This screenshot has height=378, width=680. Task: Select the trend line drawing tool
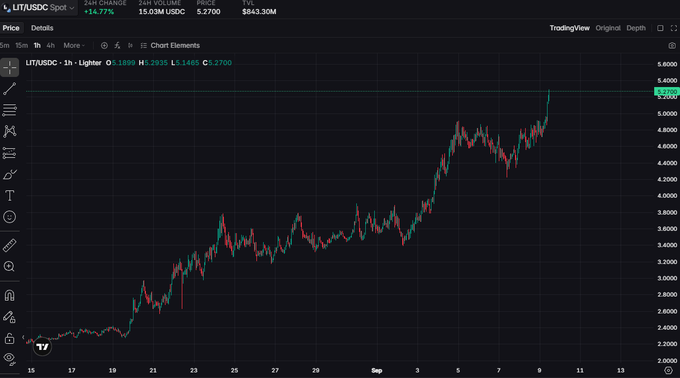pos(10,89)
